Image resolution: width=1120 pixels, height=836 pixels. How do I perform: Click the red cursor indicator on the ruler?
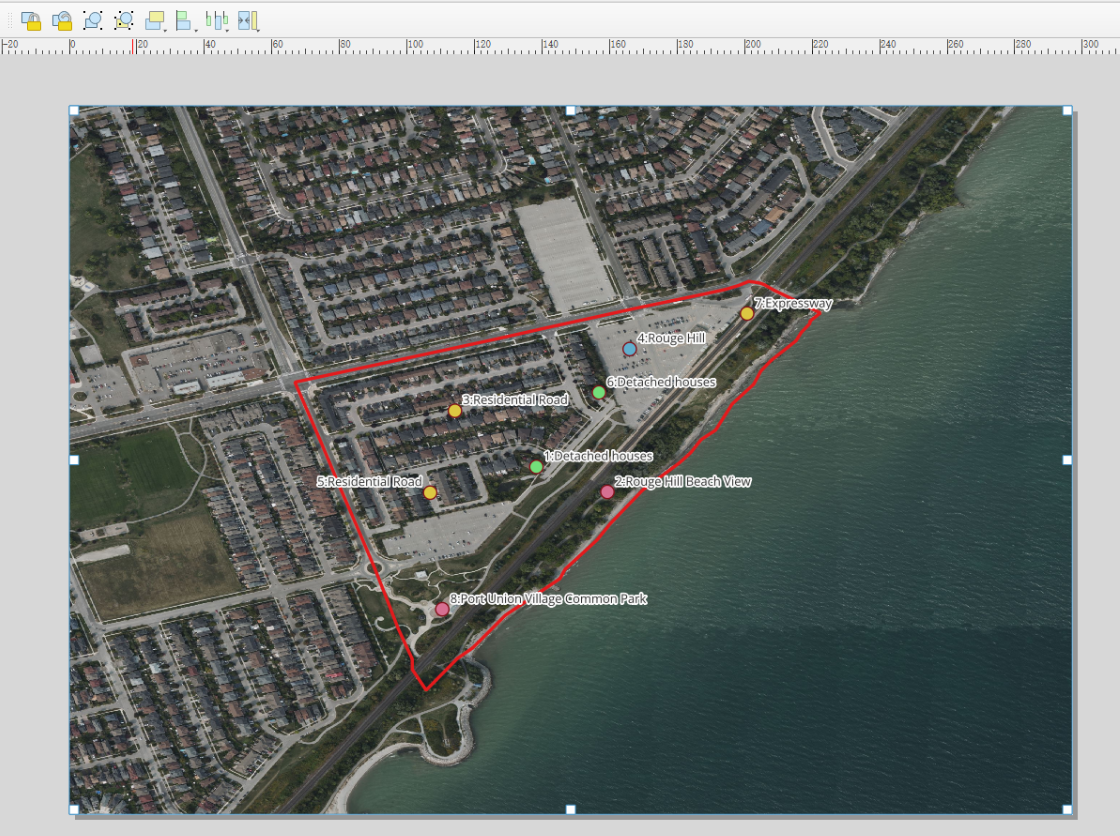tap(134, 46)
